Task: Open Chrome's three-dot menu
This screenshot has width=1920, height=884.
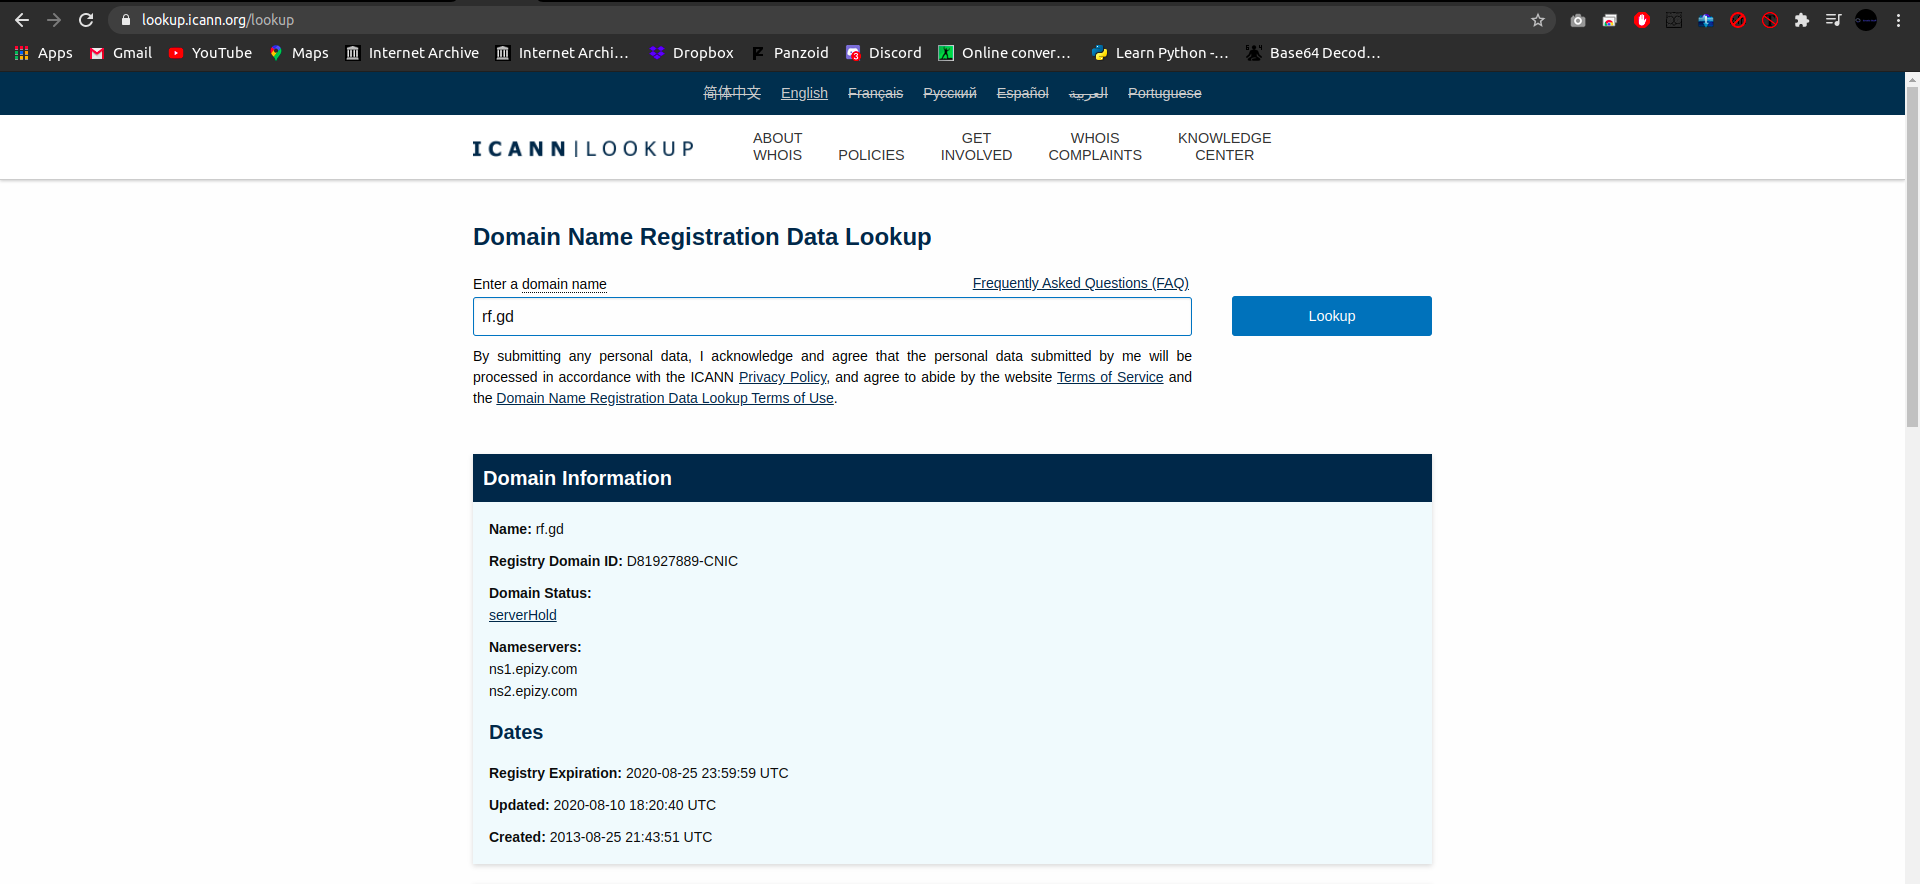Action: click(x=1898, y=20)
